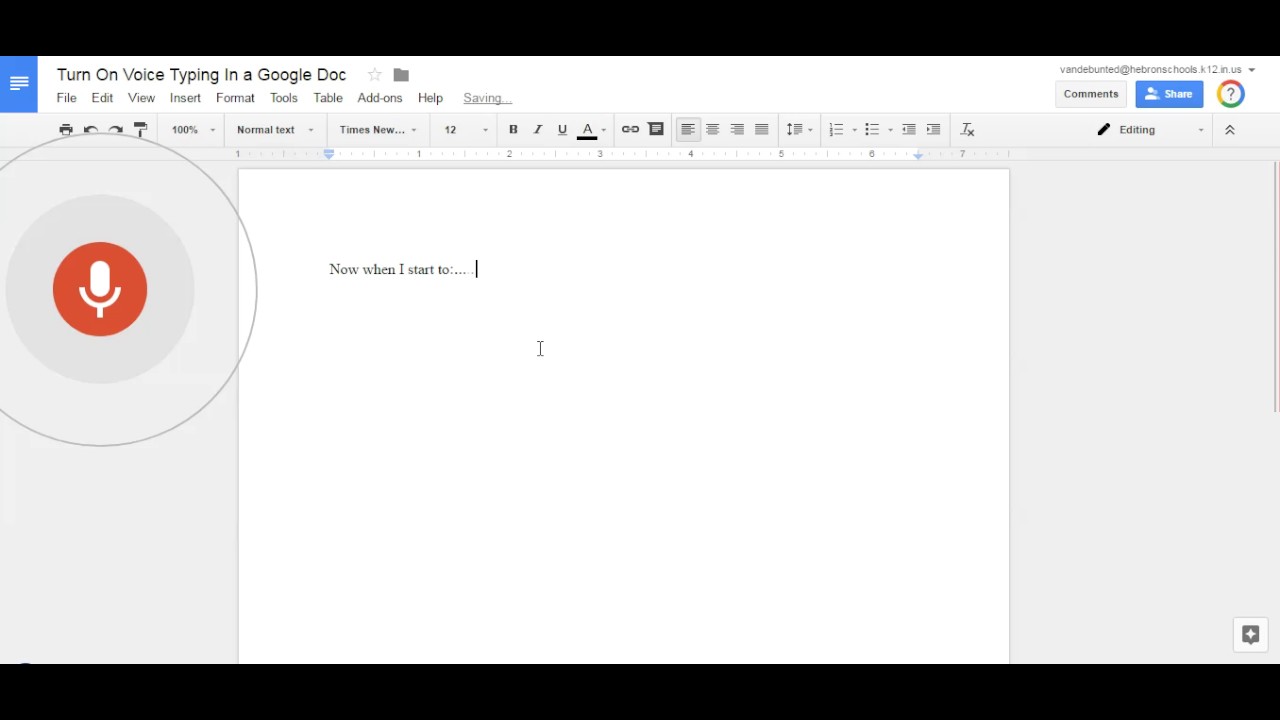Open the Explore button at bottom right

1250,635
